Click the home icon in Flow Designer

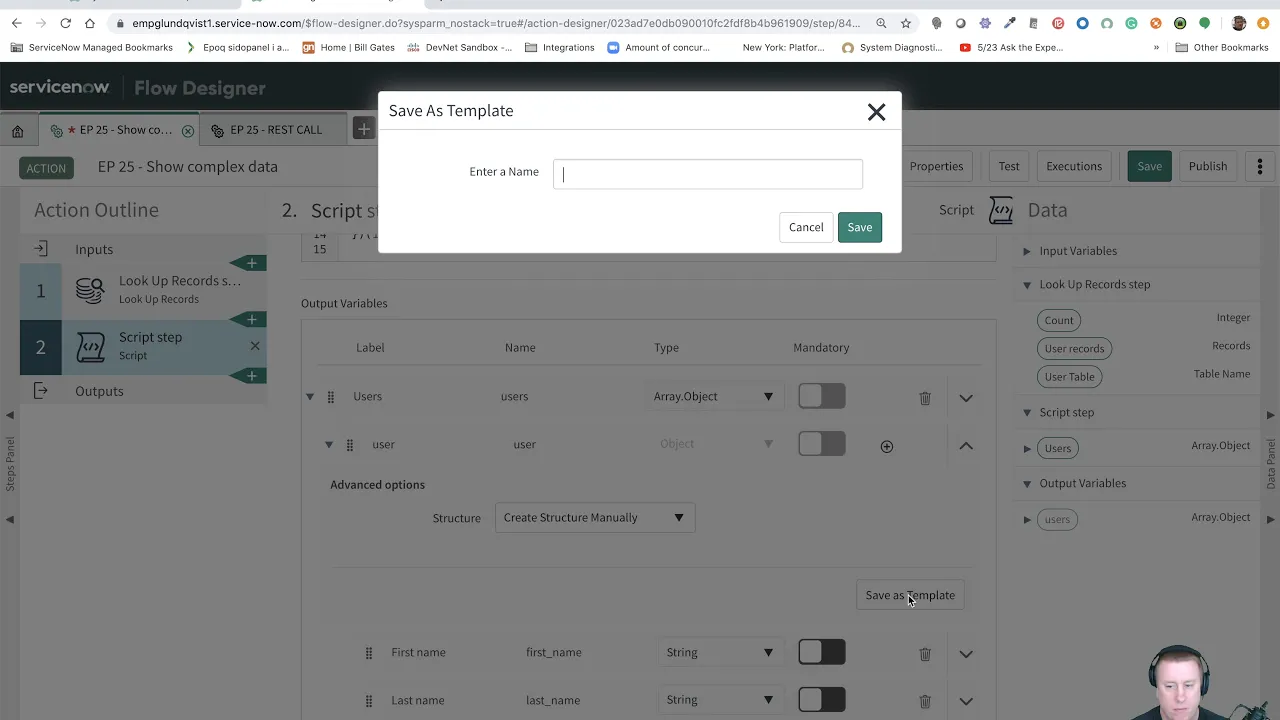click(x=18, y=129)
